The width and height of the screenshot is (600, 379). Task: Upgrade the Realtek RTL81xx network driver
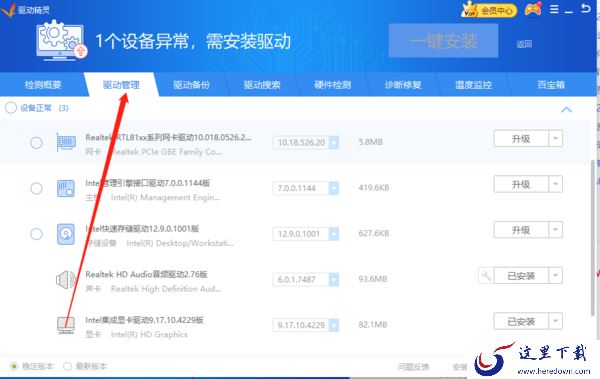coord(521,139)
